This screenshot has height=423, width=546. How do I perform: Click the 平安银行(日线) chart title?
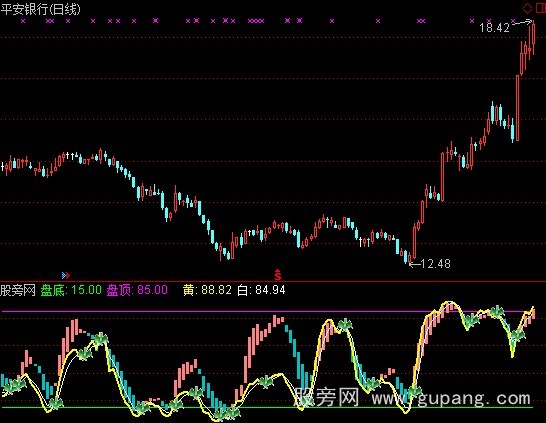[40, 9]
